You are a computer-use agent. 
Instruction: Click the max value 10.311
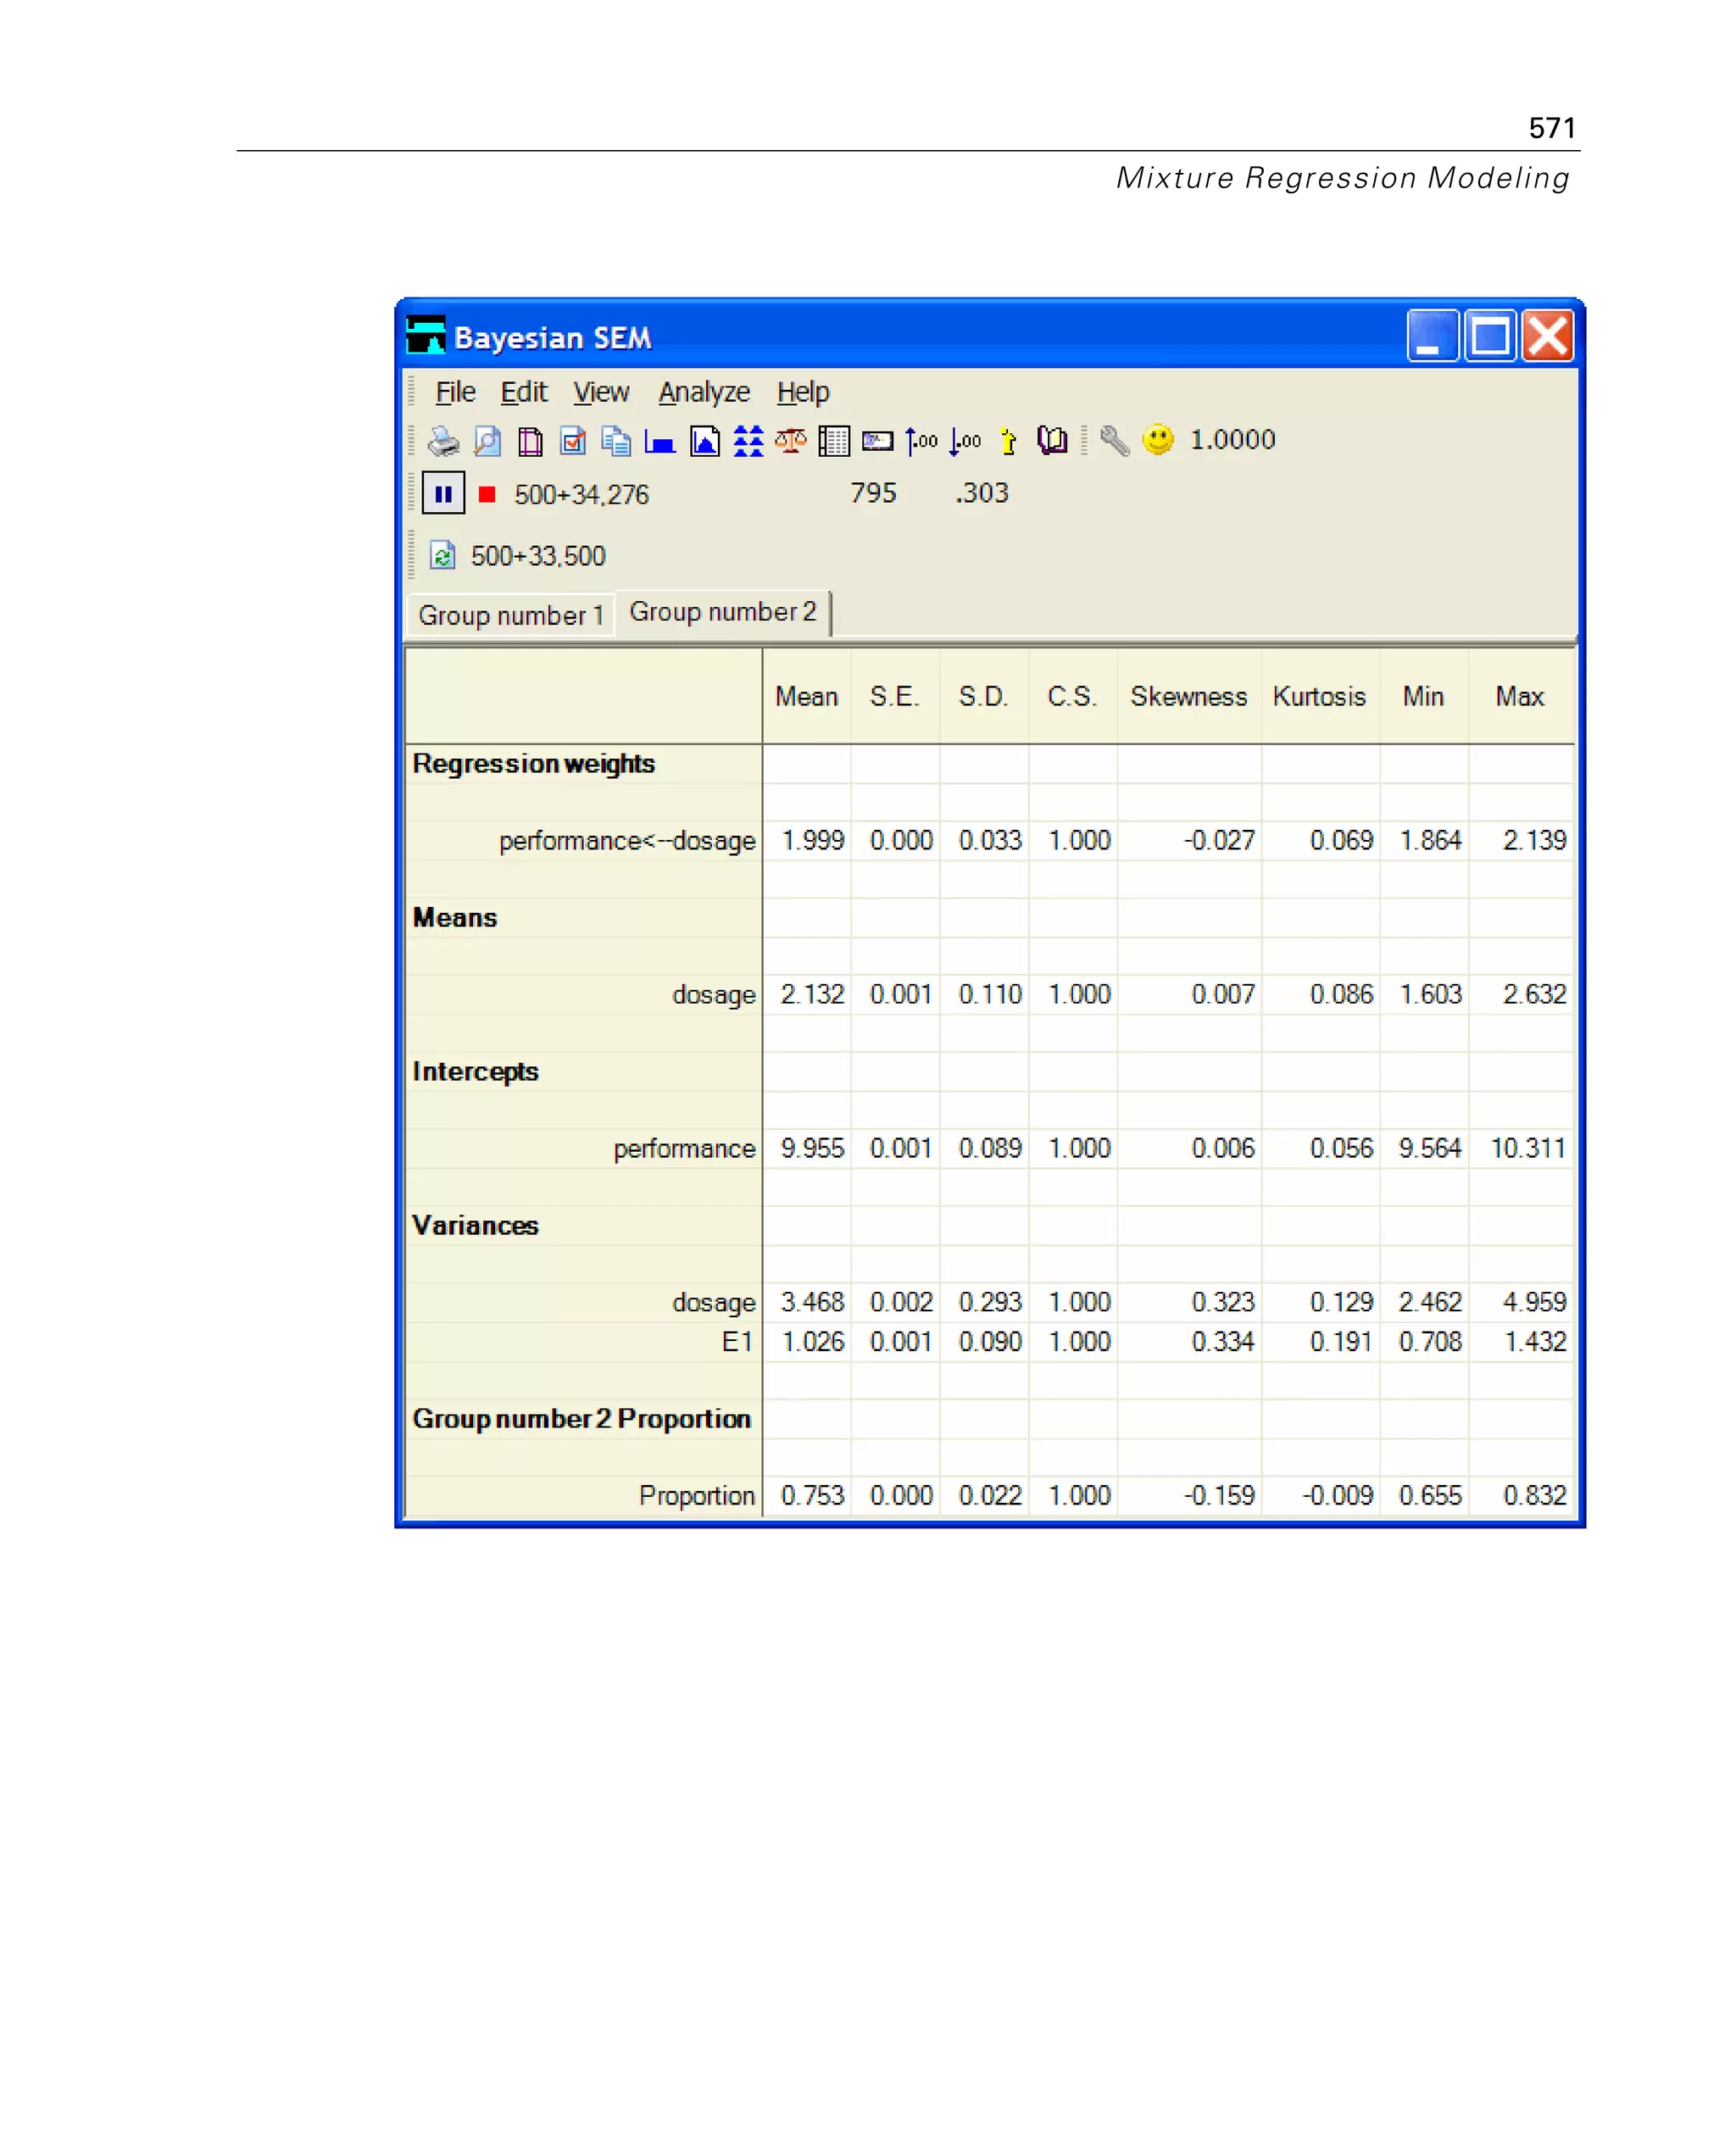(1528, 1149)
